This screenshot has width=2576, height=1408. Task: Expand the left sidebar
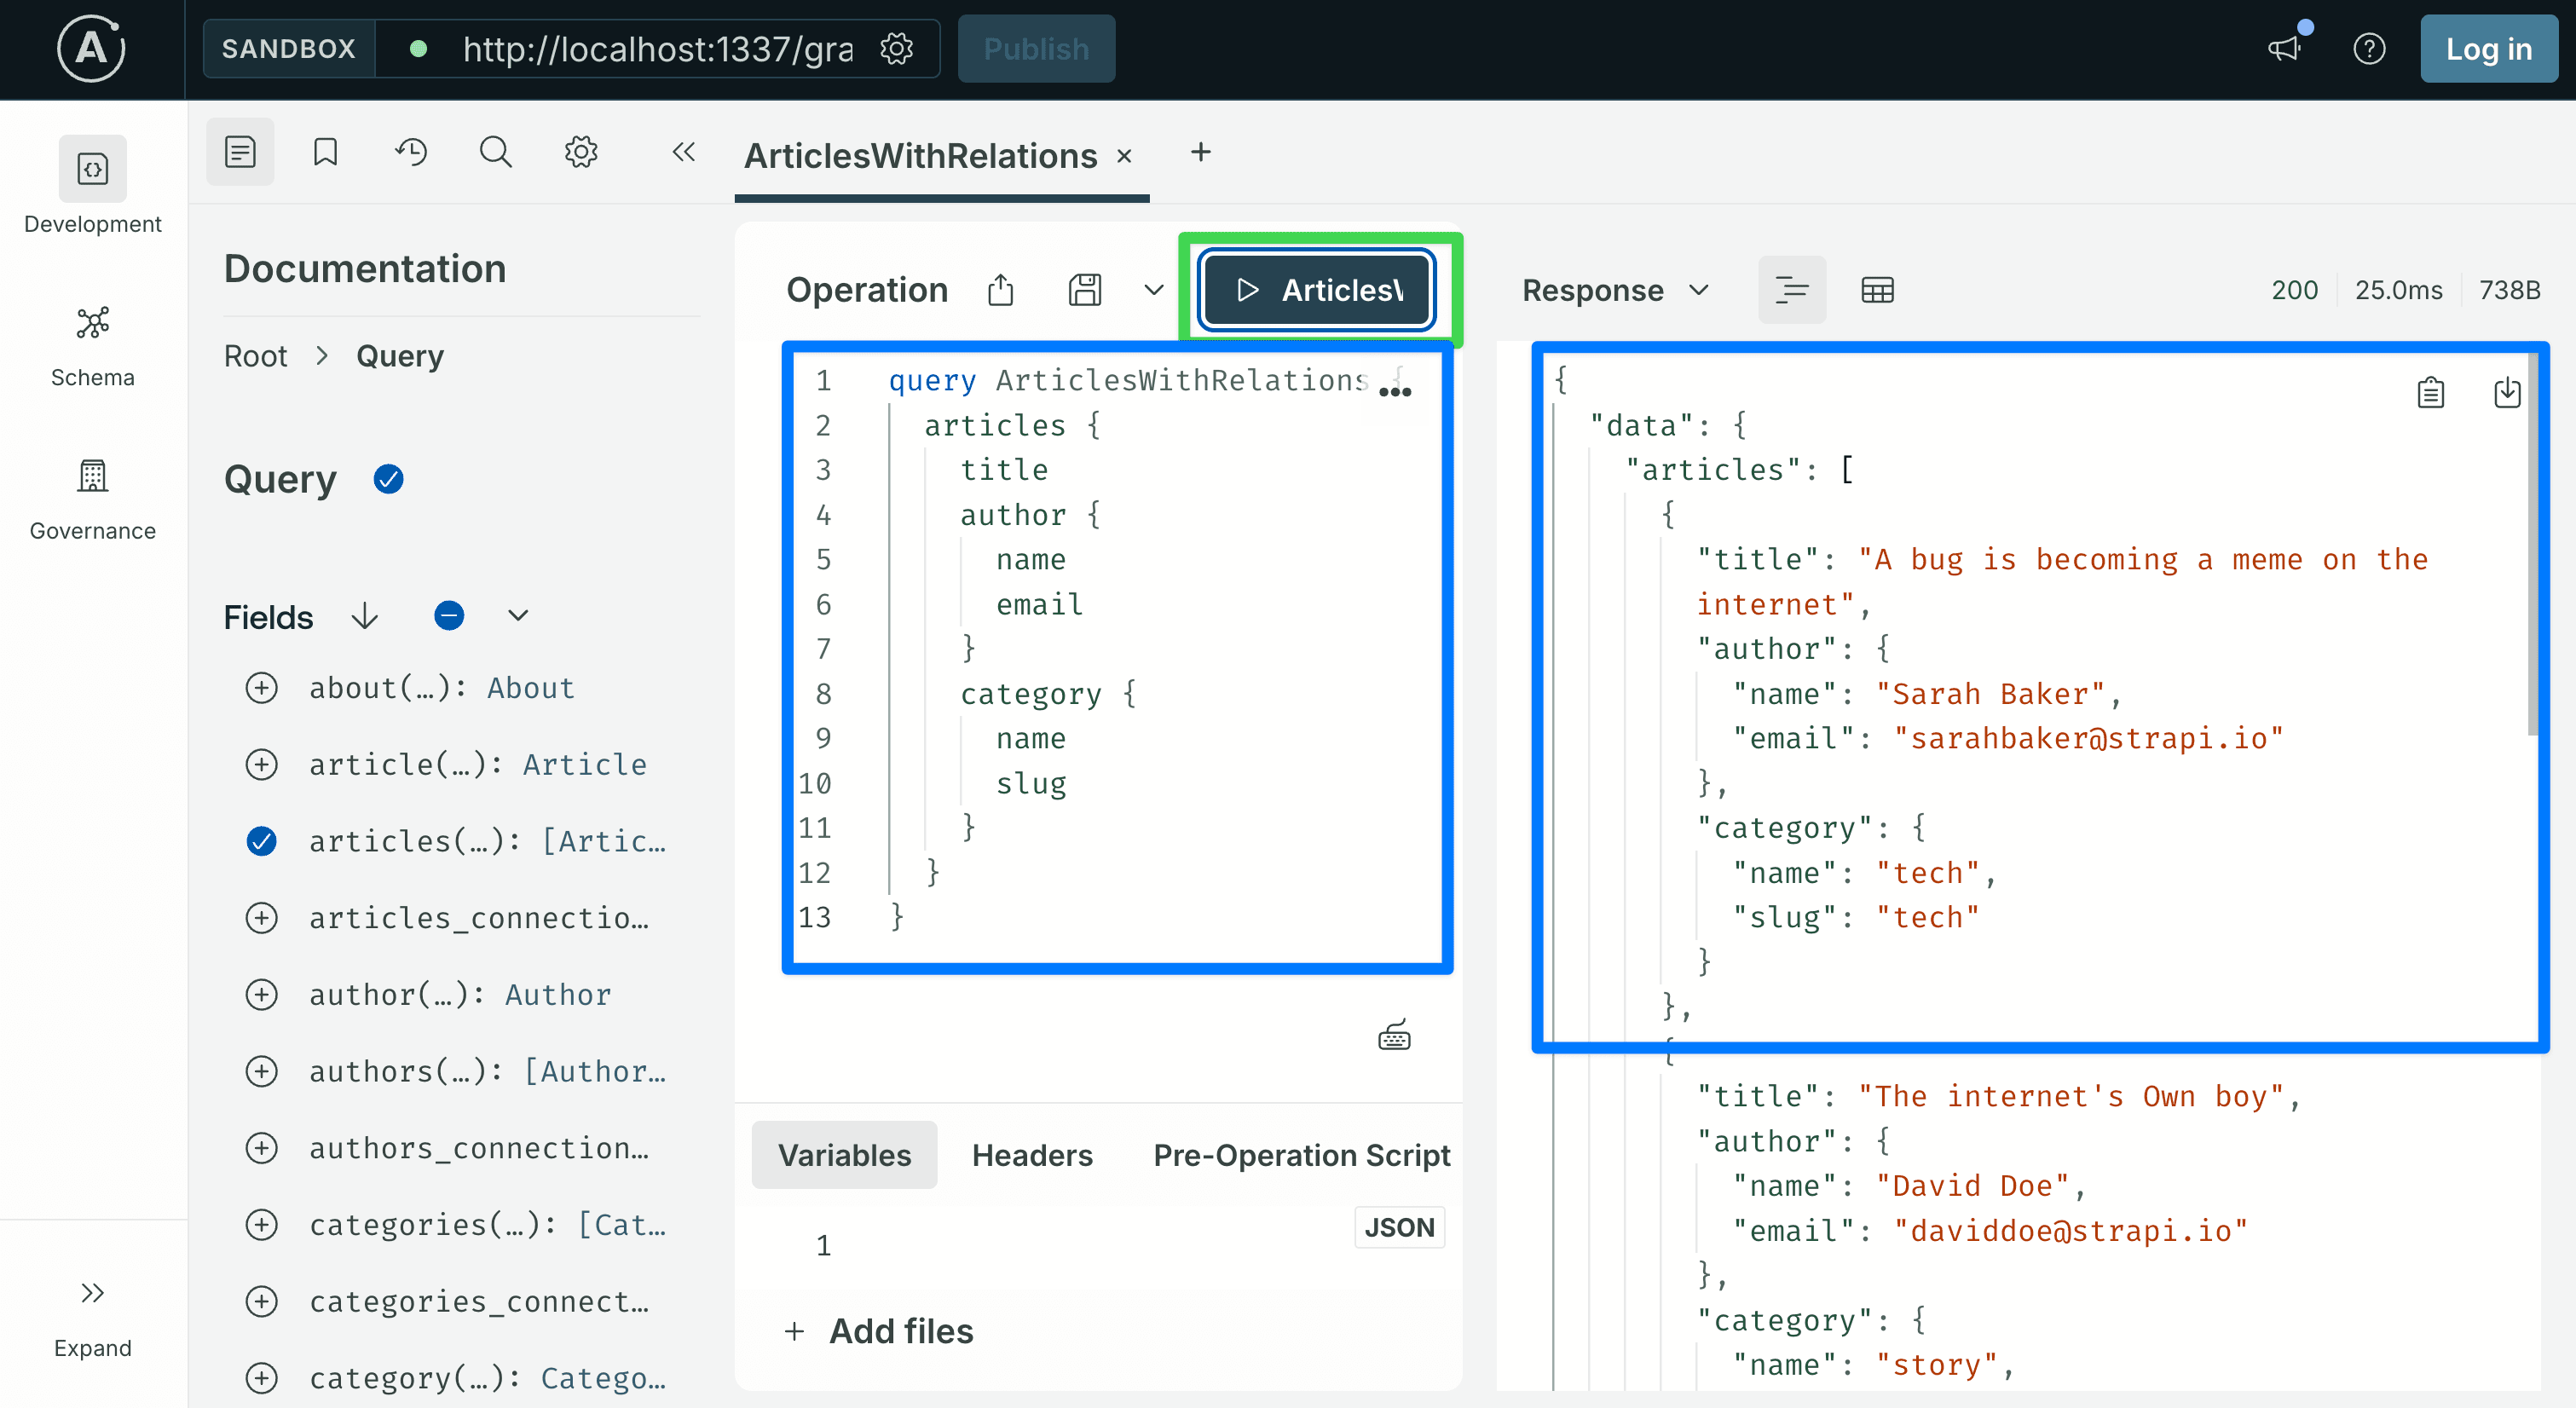tap(92, 1318)
